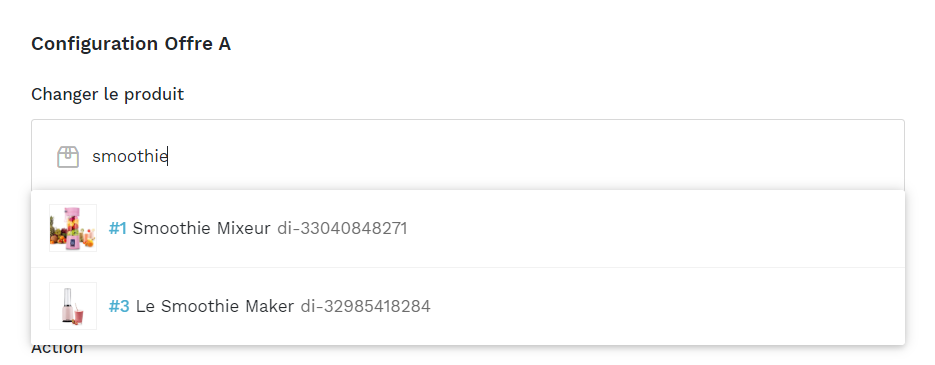The width and height of the screenshot is (935, 365).
Task: Click the Changer le produit label
Action: point(107,94)
